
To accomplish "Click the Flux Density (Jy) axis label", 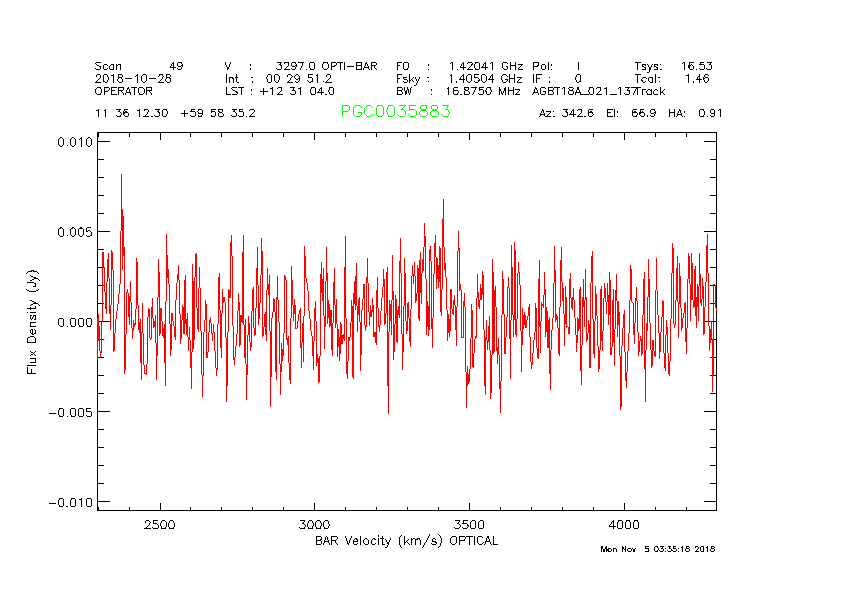I will point(32,322).
